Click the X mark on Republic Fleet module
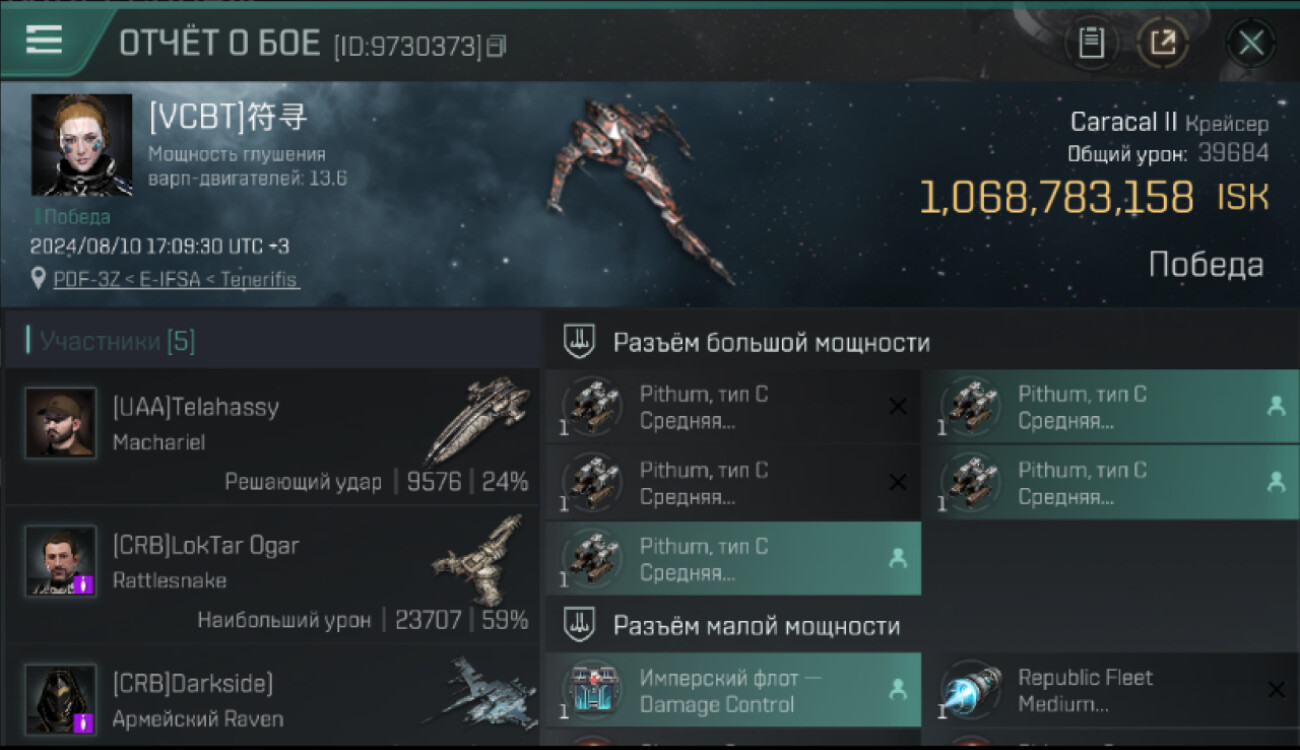This screenshot has height=750, width=1300. tap(1276, 689)
